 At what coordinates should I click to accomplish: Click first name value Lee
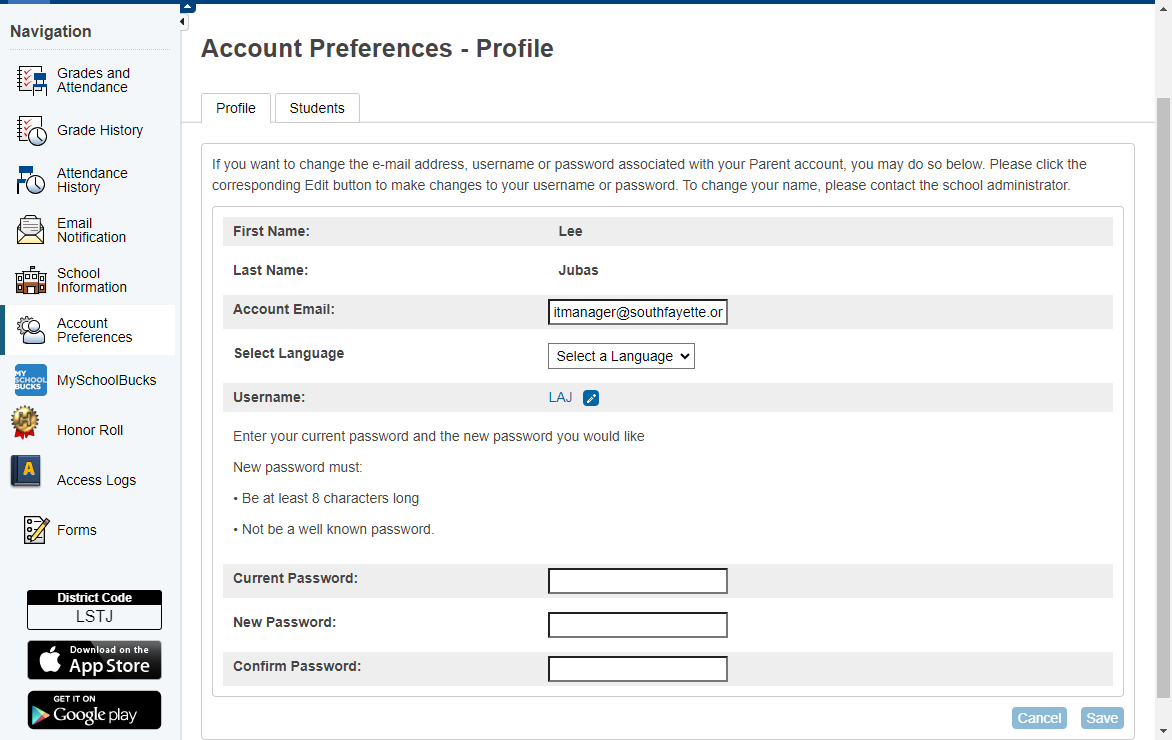[x=570, y=232]
